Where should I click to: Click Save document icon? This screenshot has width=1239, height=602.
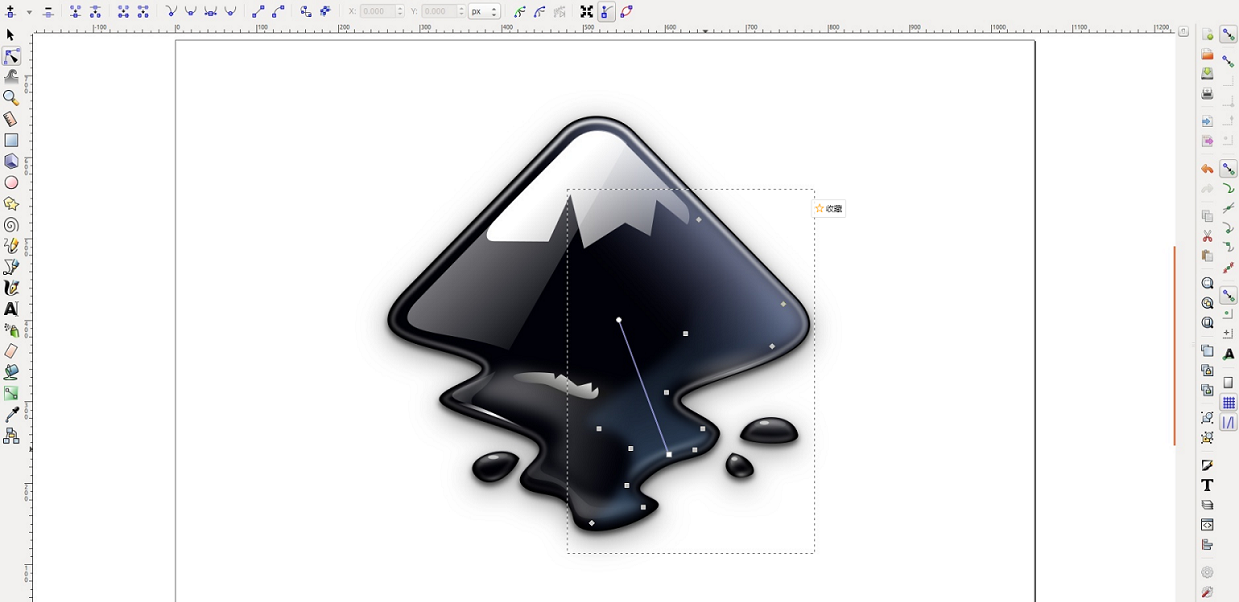tap(1207, 74)
